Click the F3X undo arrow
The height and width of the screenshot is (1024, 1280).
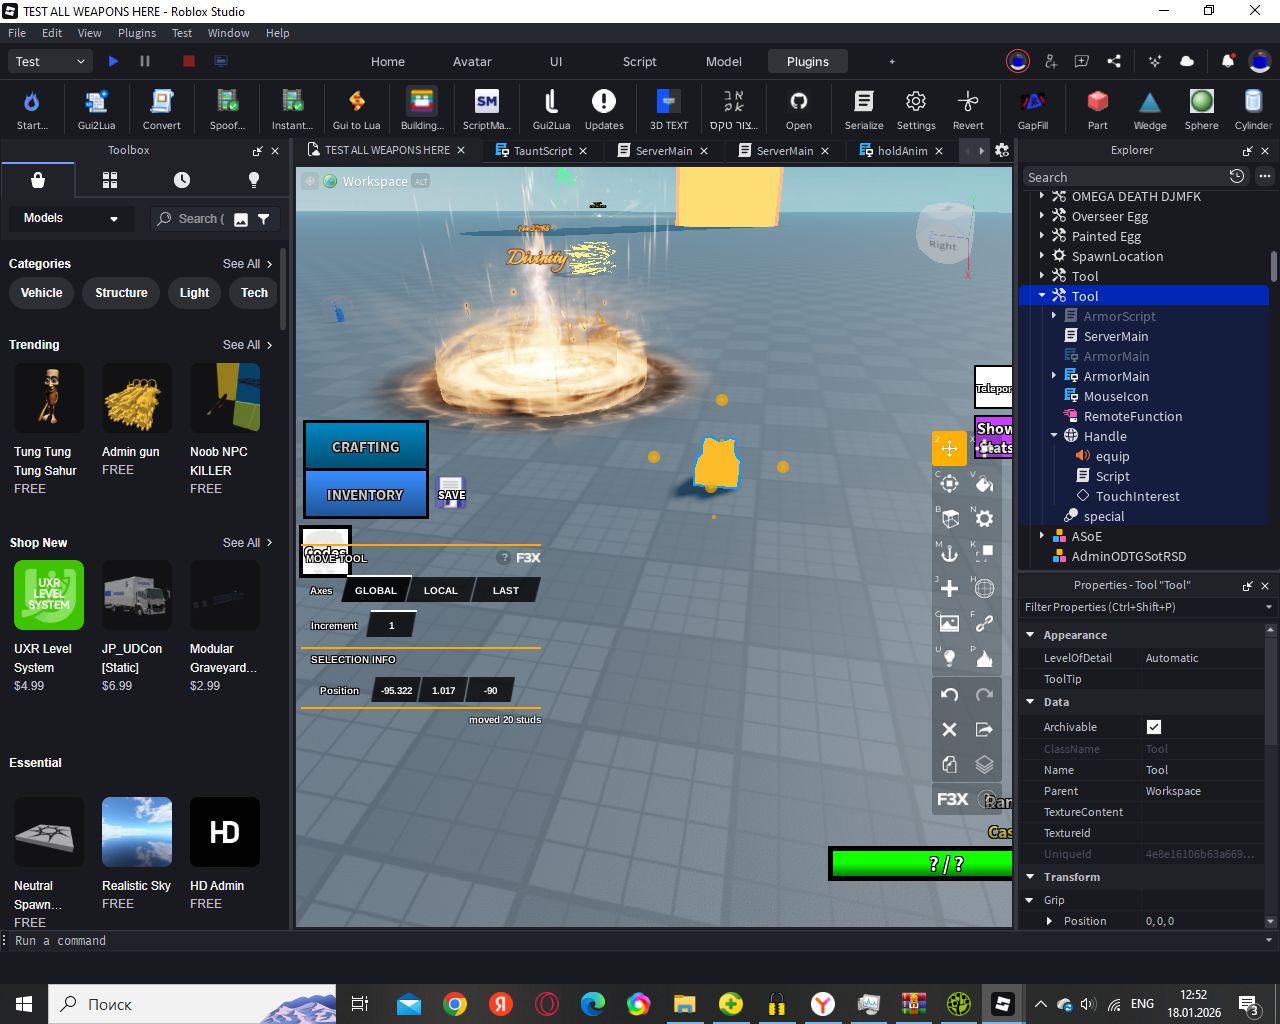click(x=950, y=694)
